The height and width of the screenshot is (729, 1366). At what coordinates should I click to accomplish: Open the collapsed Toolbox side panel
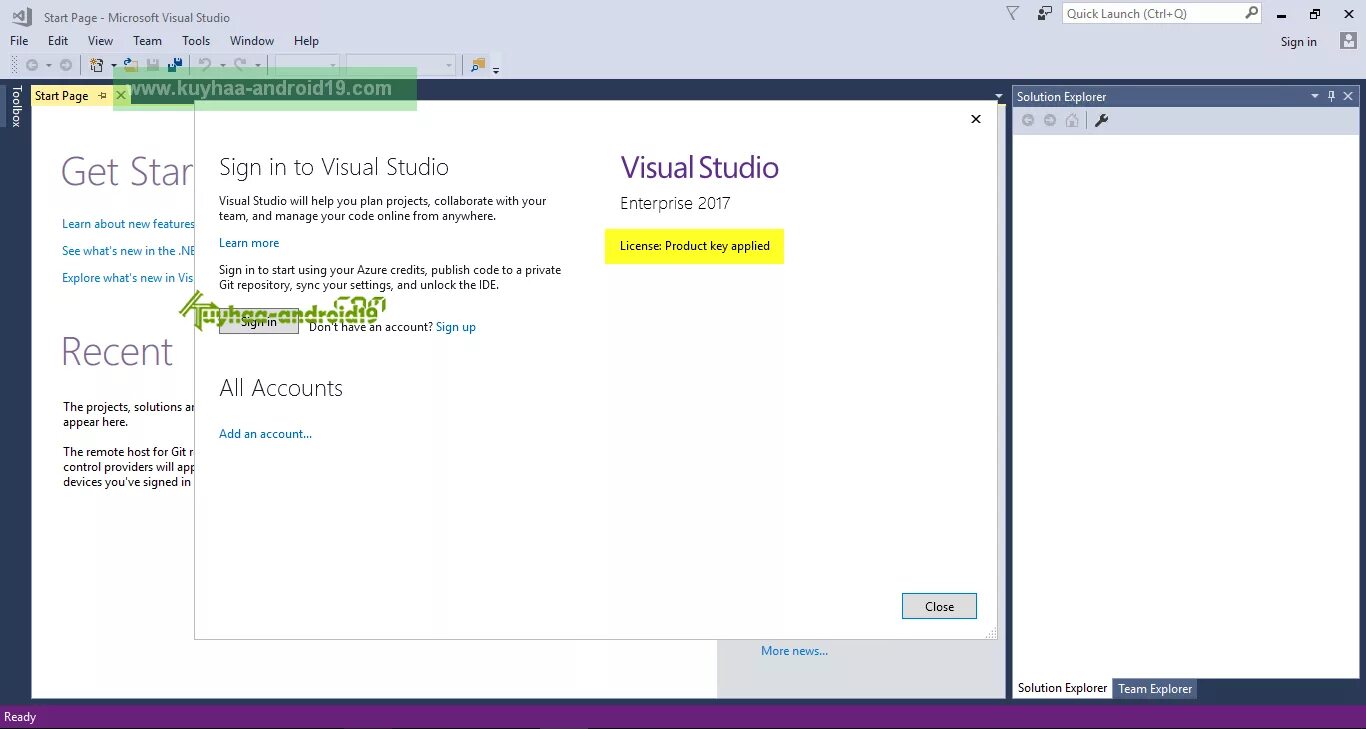16,106
